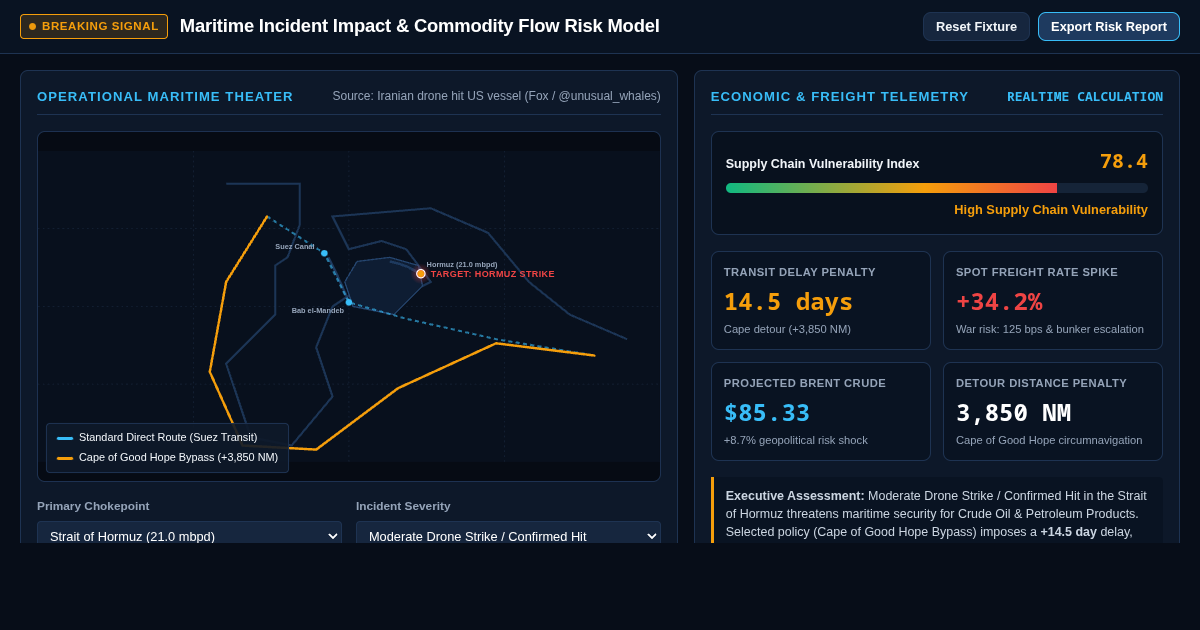Screen dimensions: 1200x630
Task: Click the Transit Delay Penalty card
Action: (x=821, y=300)
